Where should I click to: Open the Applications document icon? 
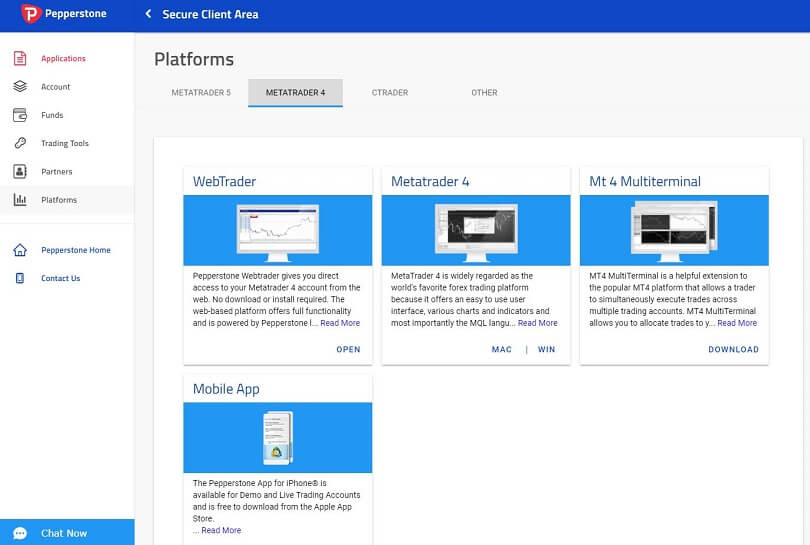20,58
